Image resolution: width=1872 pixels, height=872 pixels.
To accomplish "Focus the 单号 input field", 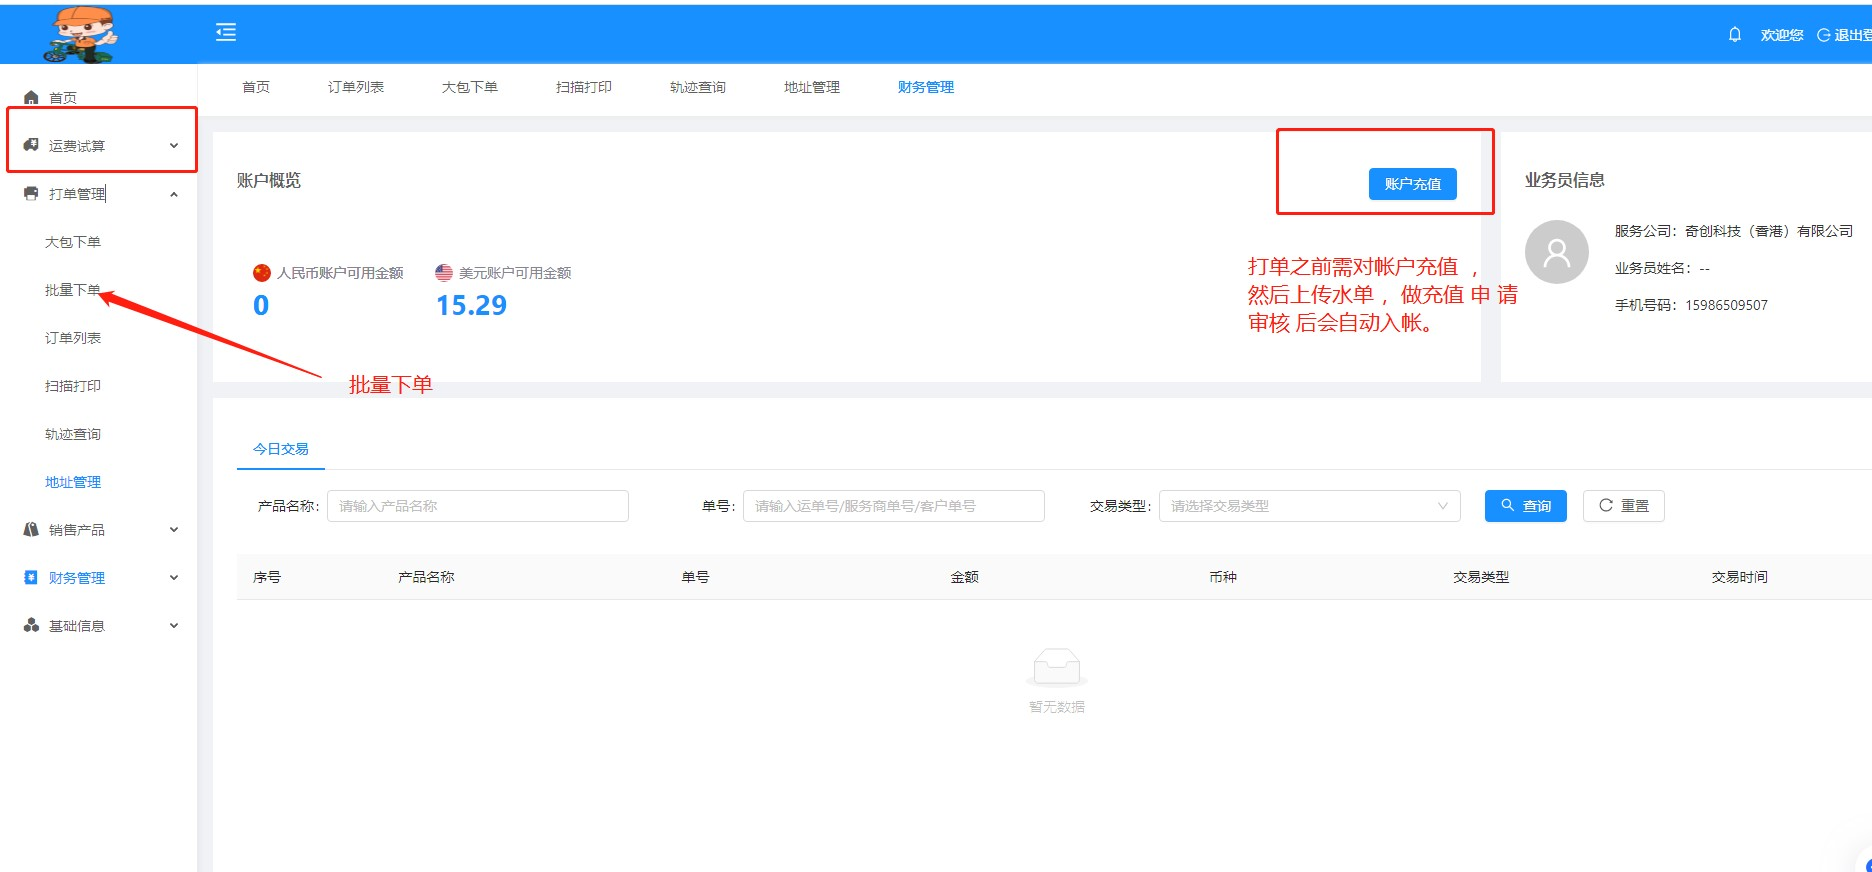I will pyautogui.click(x=894, y=506).
